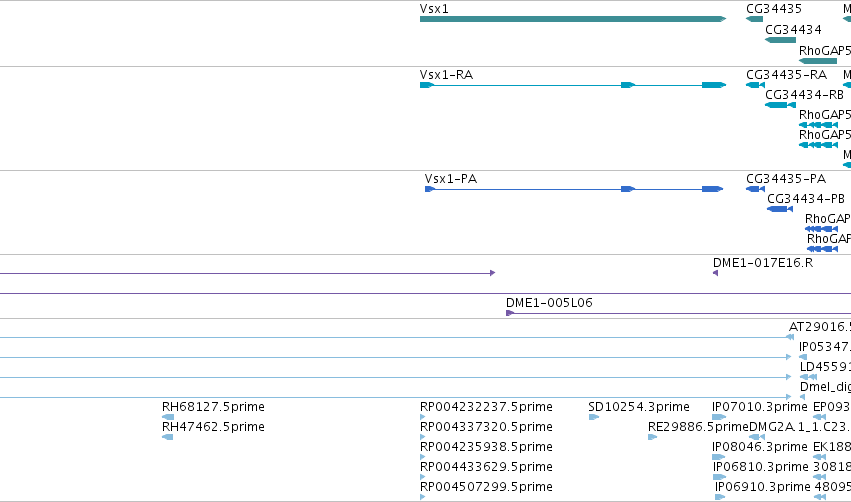This screenshot has width=851, height=502.
Task: Select the IP05347 cDNA label
Action: tap(824, 347)
